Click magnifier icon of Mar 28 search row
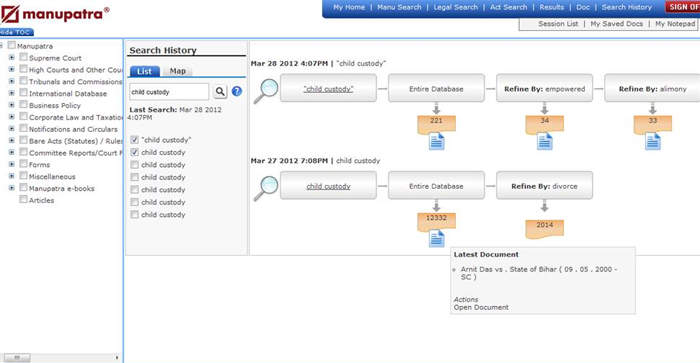 (x=266, y=91)
